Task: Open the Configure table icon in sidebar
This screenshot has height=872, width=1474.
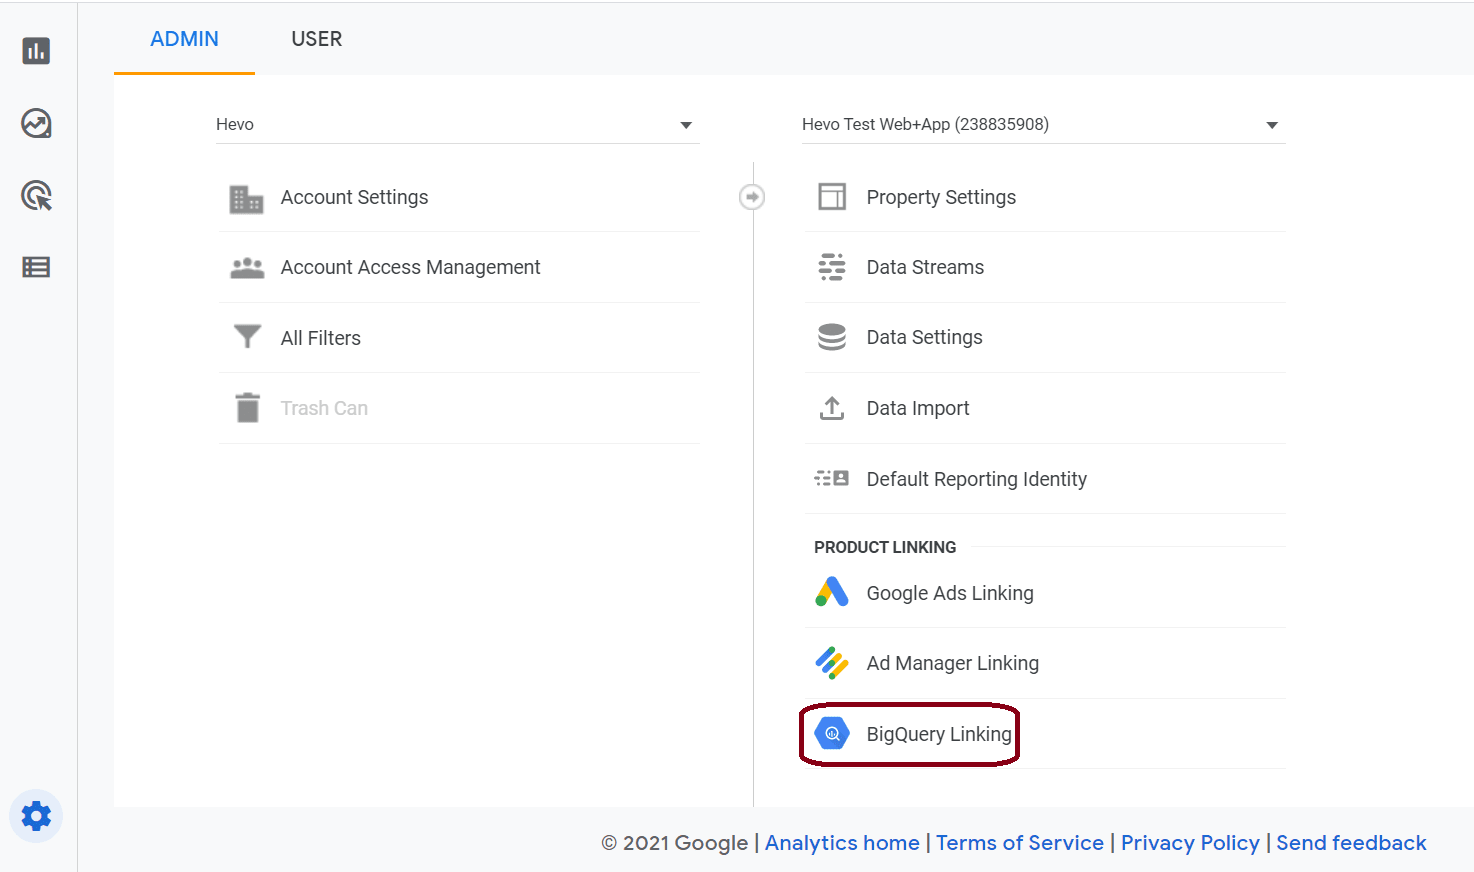Action: pyautogui.click(x=36, y=267)
